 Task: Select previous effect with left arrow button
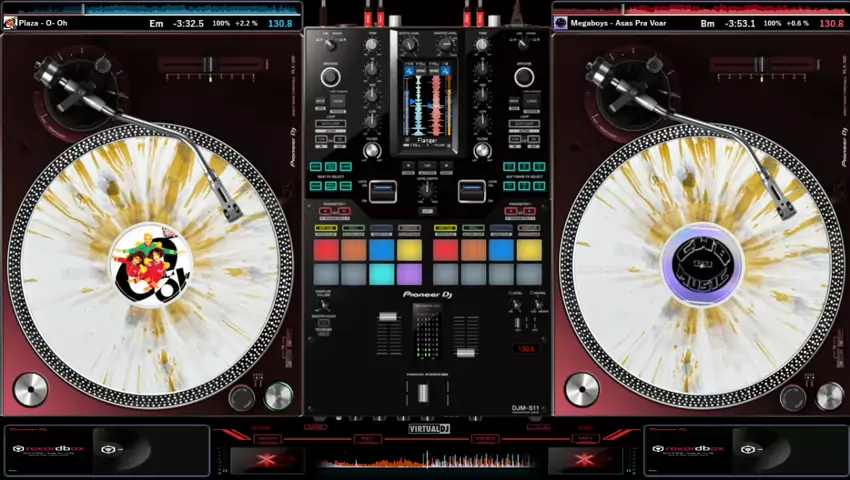408,165
